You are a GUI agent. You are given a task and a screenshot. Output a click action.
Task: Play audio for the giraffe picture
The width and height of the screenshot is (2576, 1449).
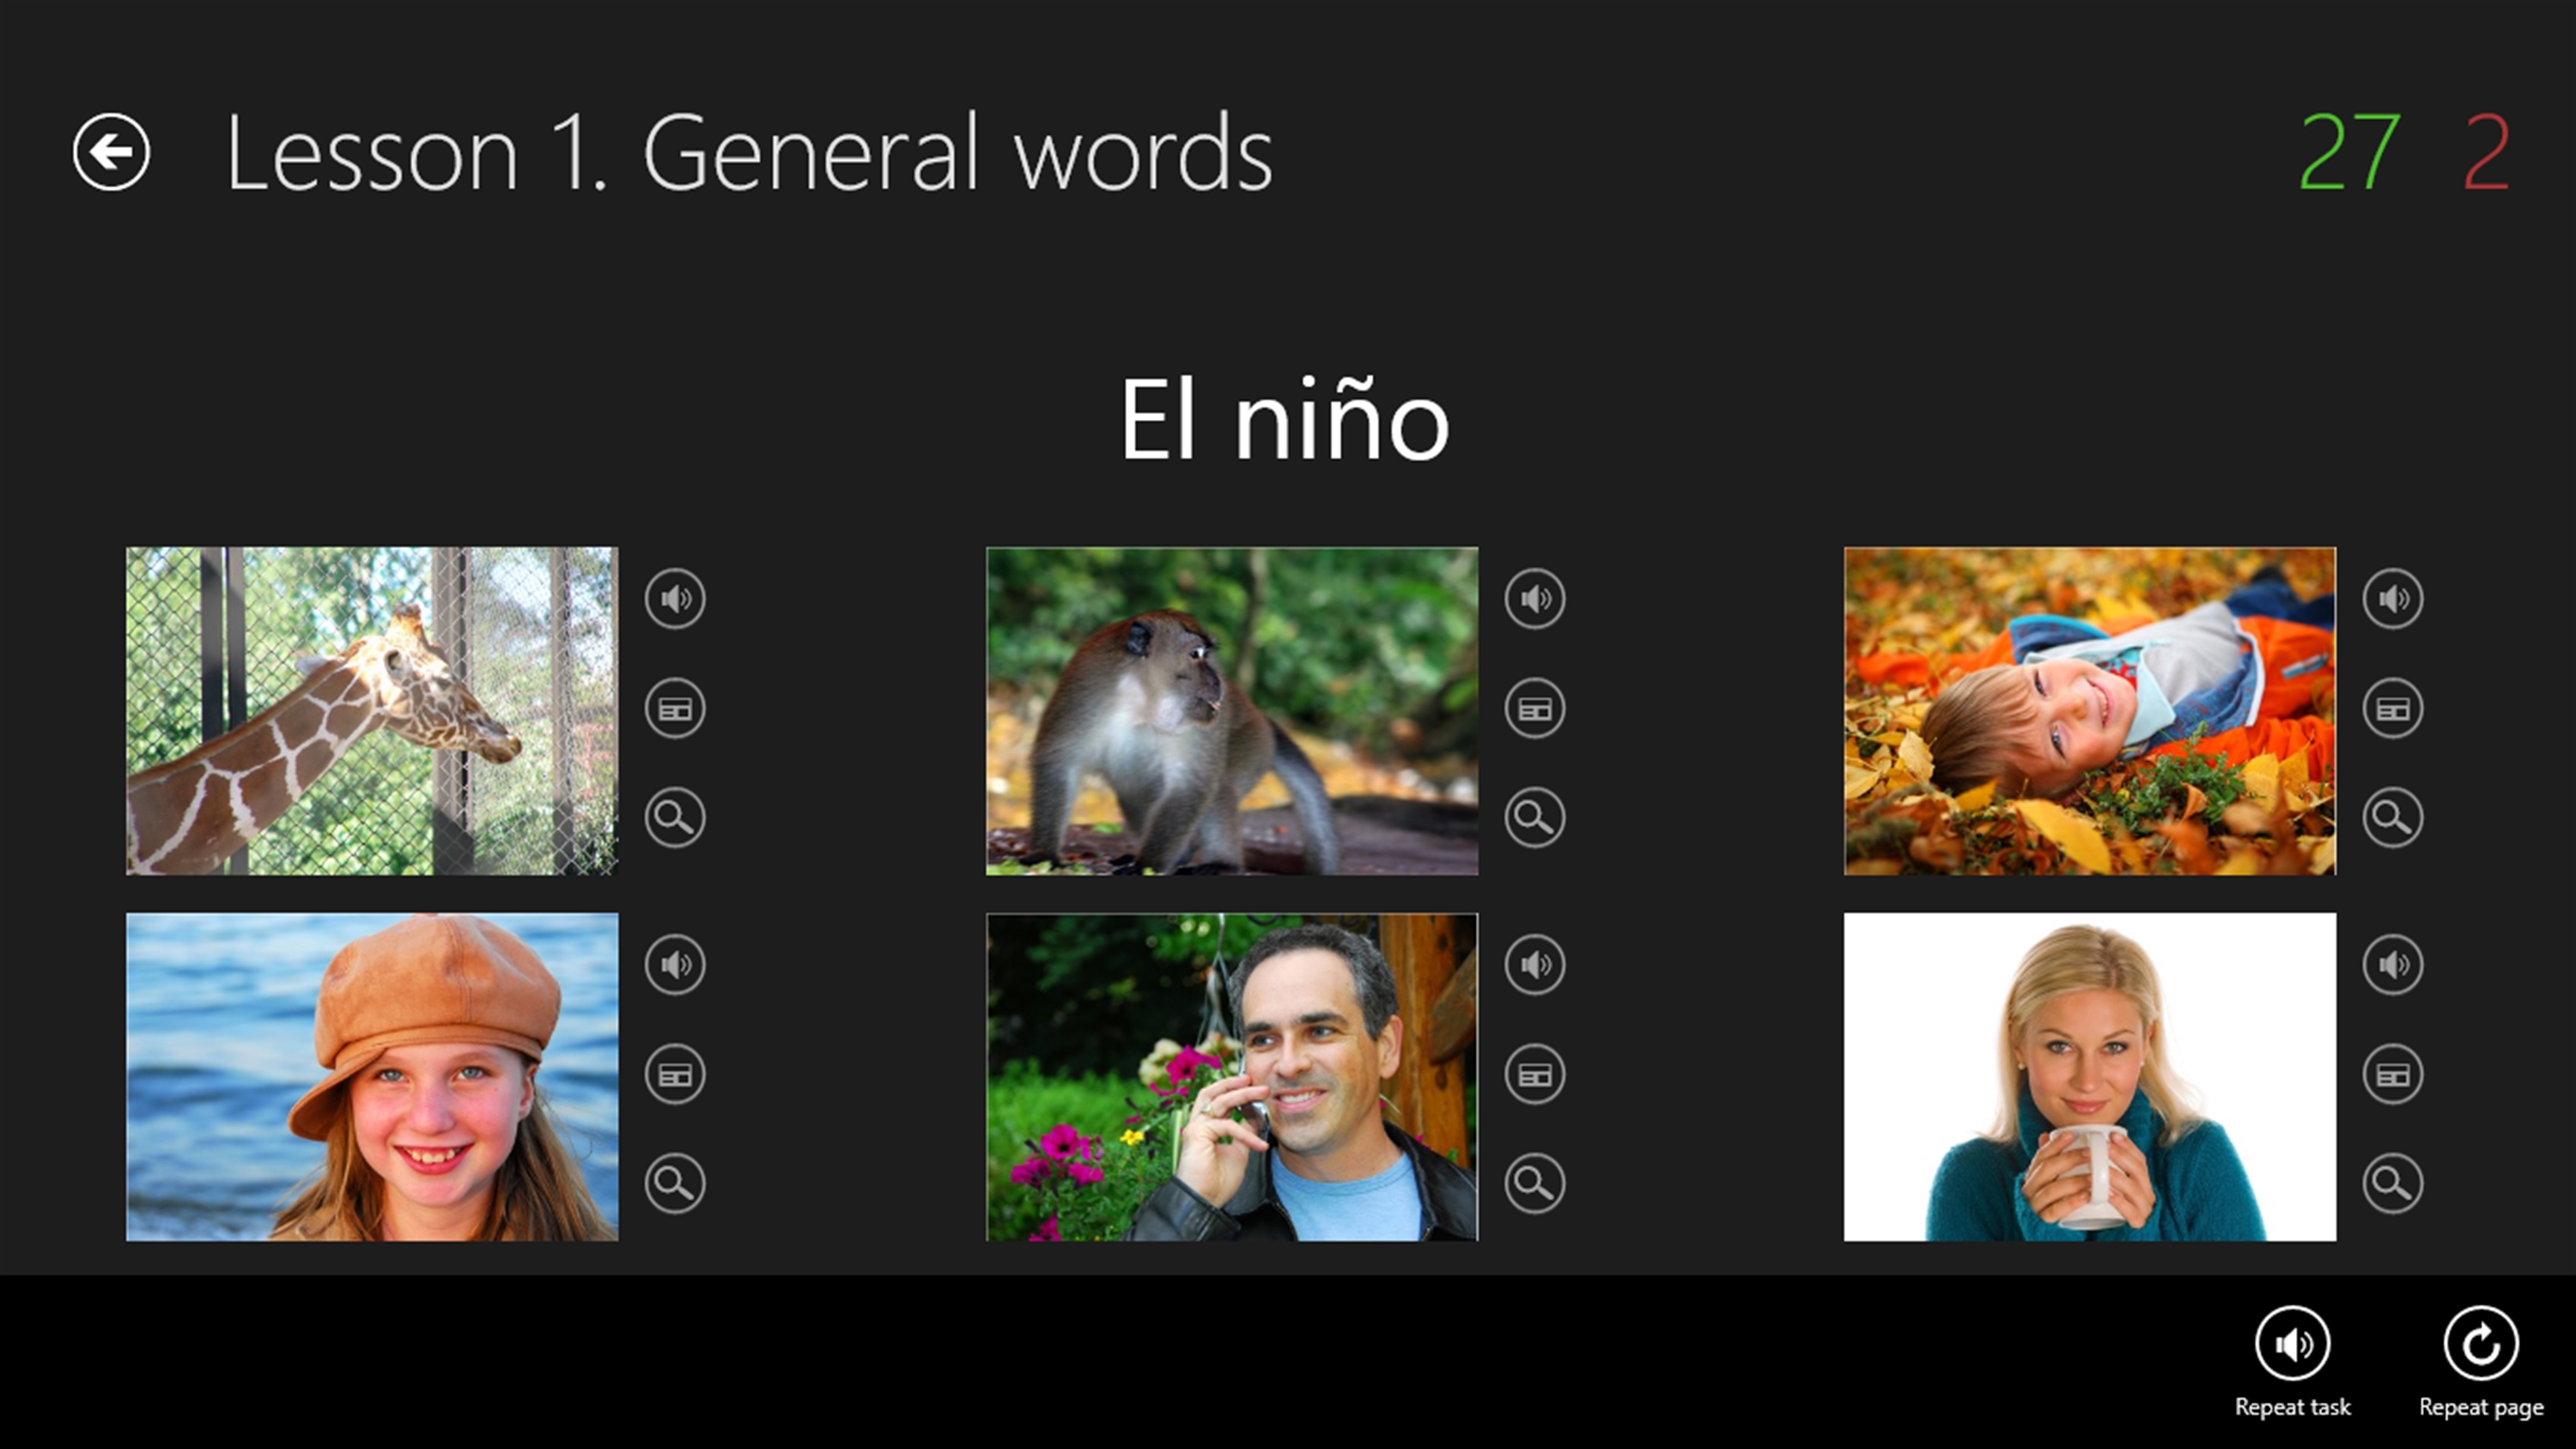[675, 599]
